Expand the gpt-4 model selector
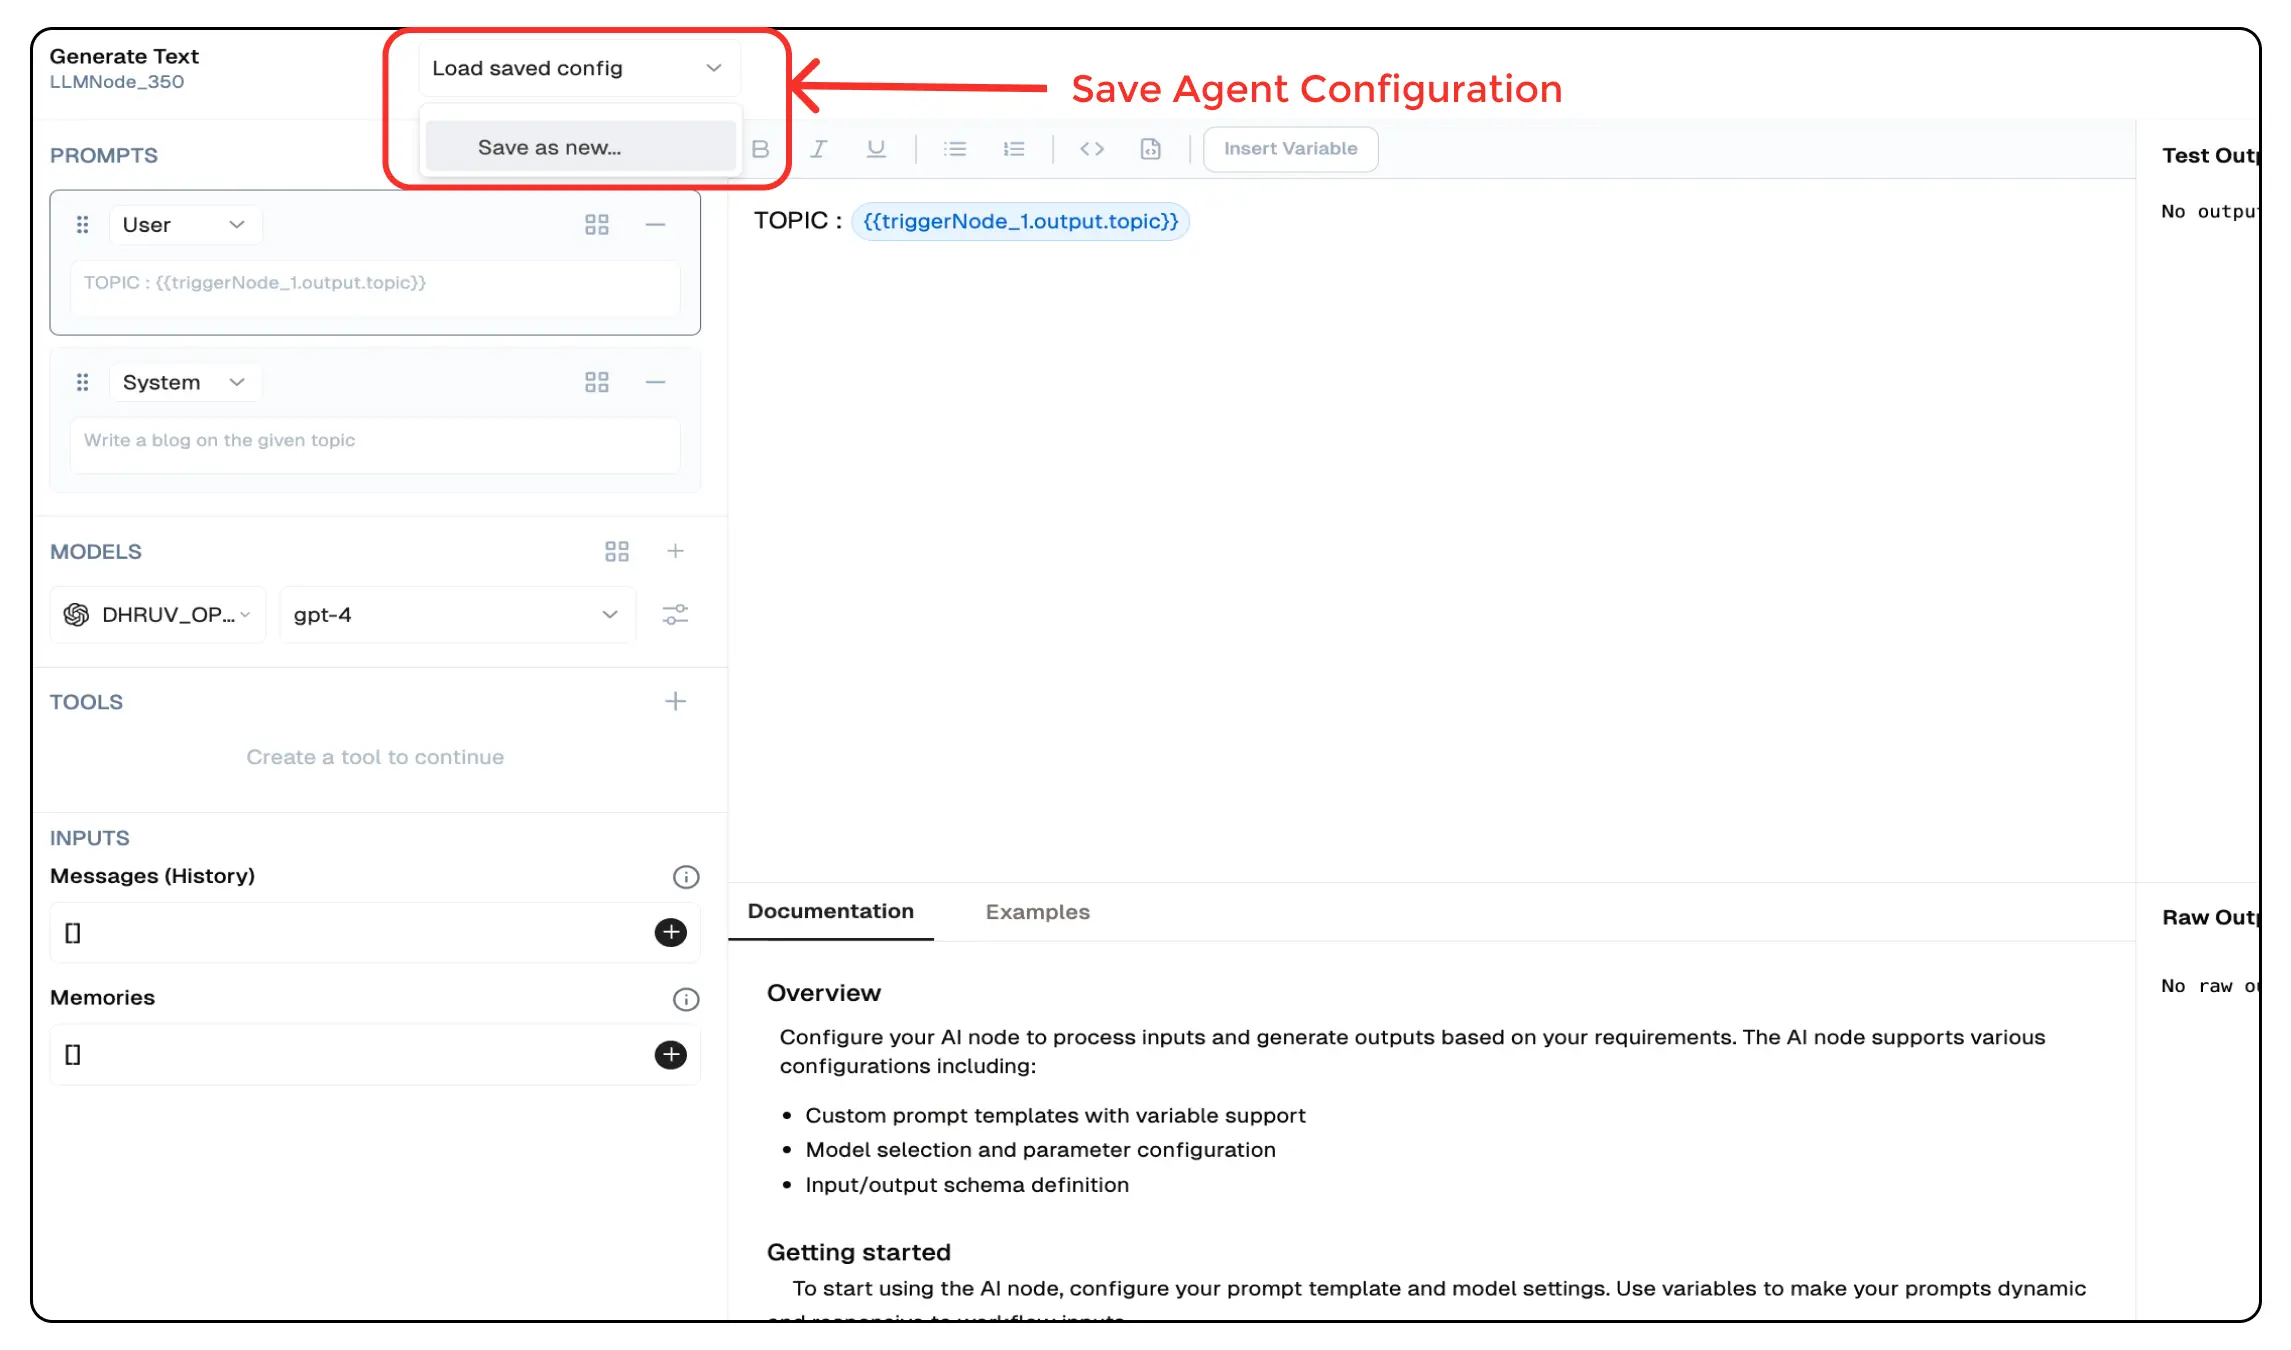This screenshot has width=2291, height=1350. (609, 614)
